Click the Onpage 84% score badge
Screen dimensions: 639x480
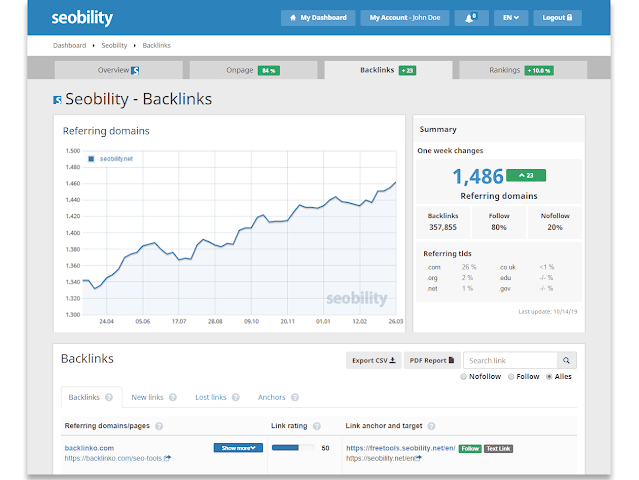(269, 70)
